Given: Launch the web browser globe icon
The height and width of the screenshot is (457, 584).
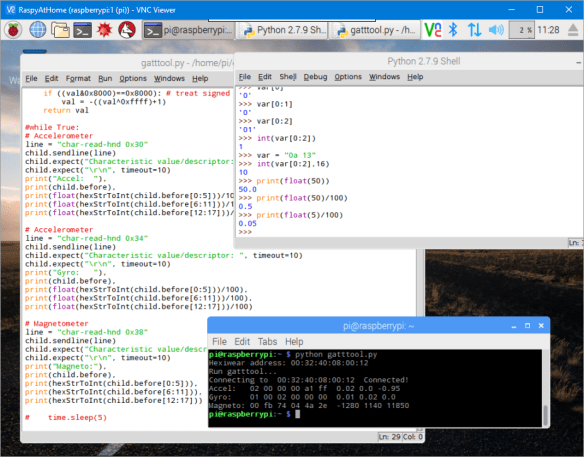Looking at the screenshot, I should coord(38,30).
